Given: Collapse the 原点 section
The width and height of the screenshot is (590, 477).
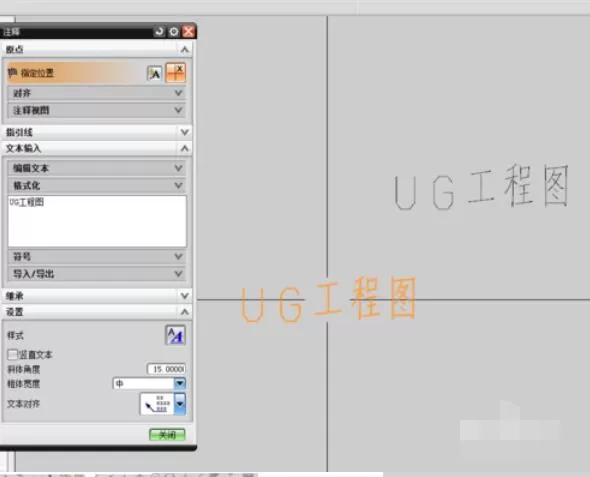Looking at the screenshot, I should click(97, 49).
